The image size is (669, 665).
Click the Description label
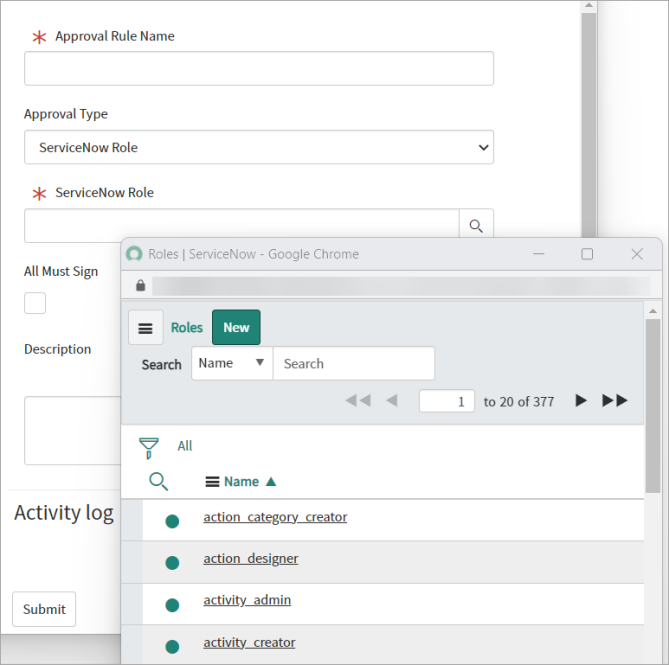pyautogui.click(x=58, y=349)
